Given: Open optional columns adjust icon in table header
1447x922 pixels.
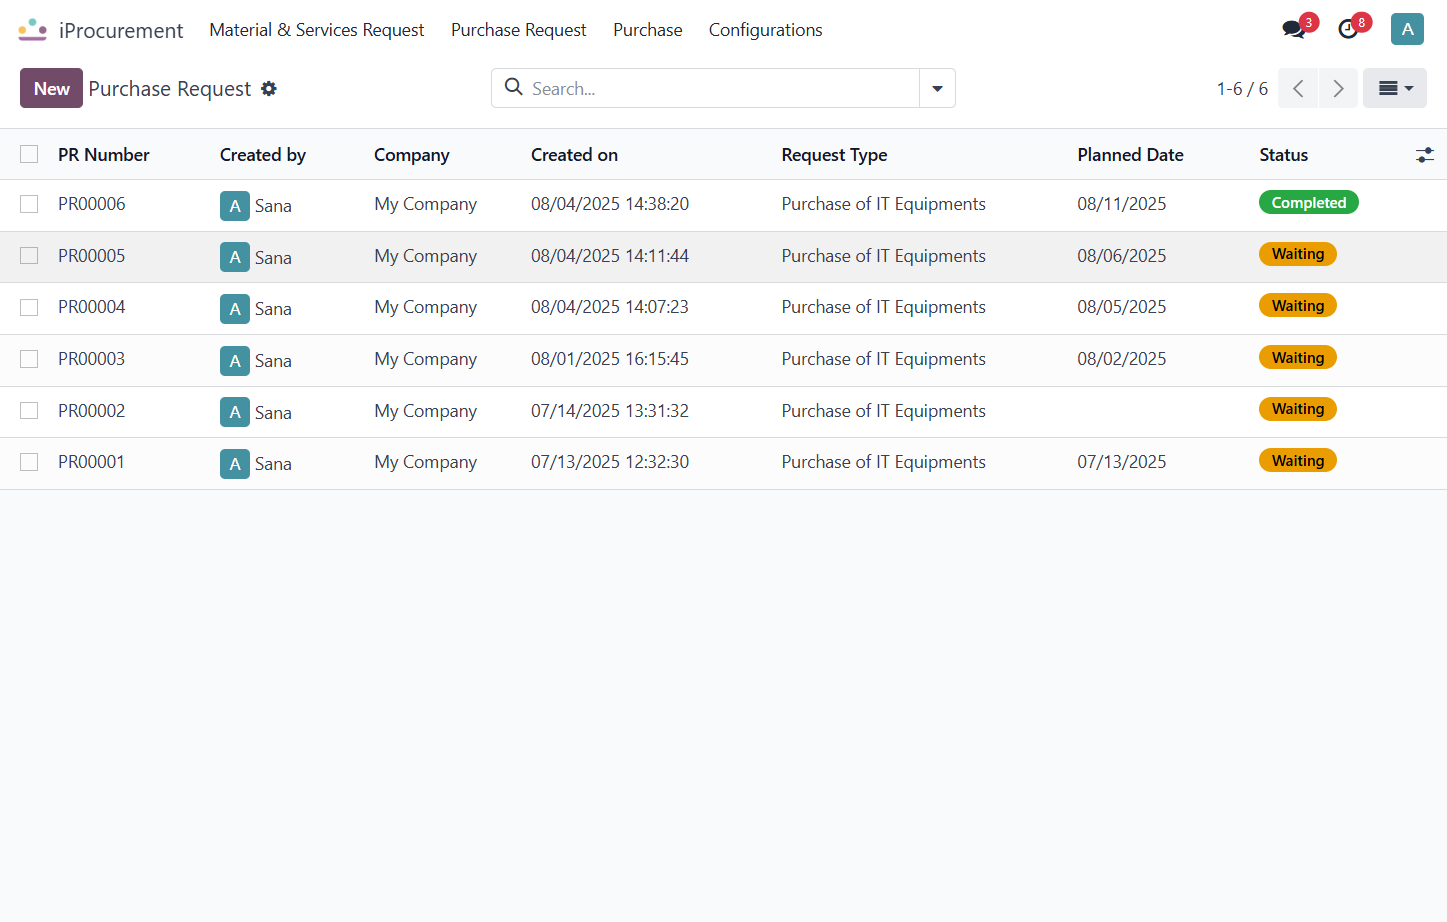Looking at the screenshot, I should pyautogui.click(x=1425, y=155).
